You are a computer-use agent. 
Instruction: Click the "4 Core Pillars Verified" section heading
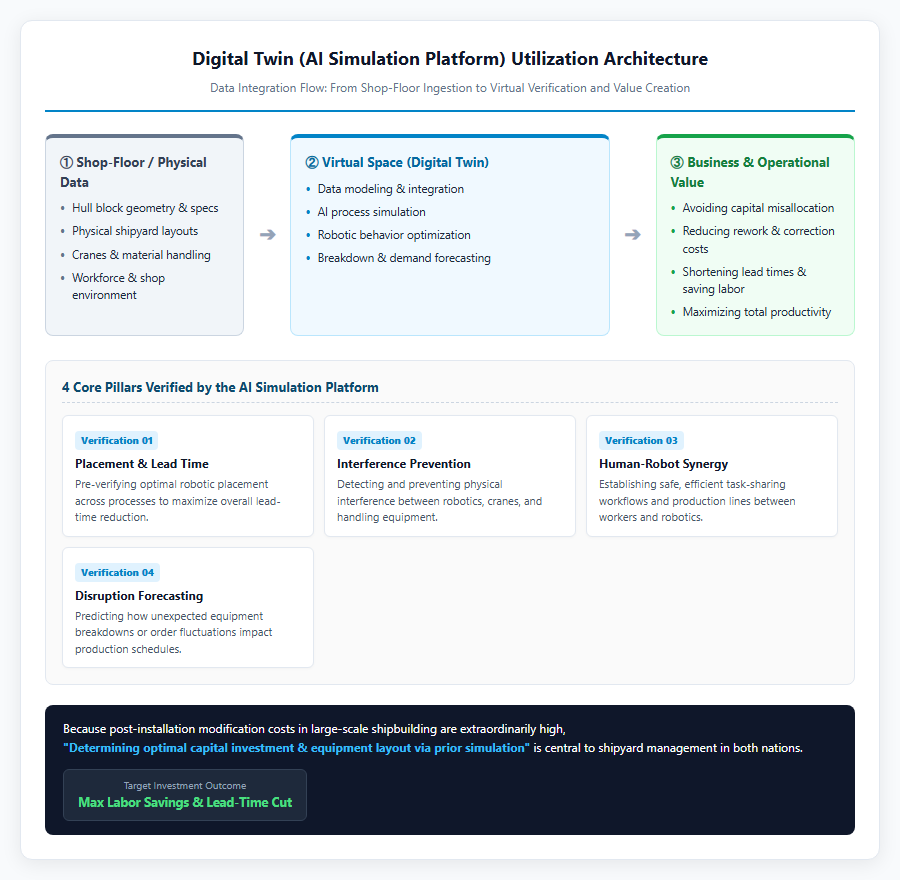pyautogui.click(x=220, y=387)
